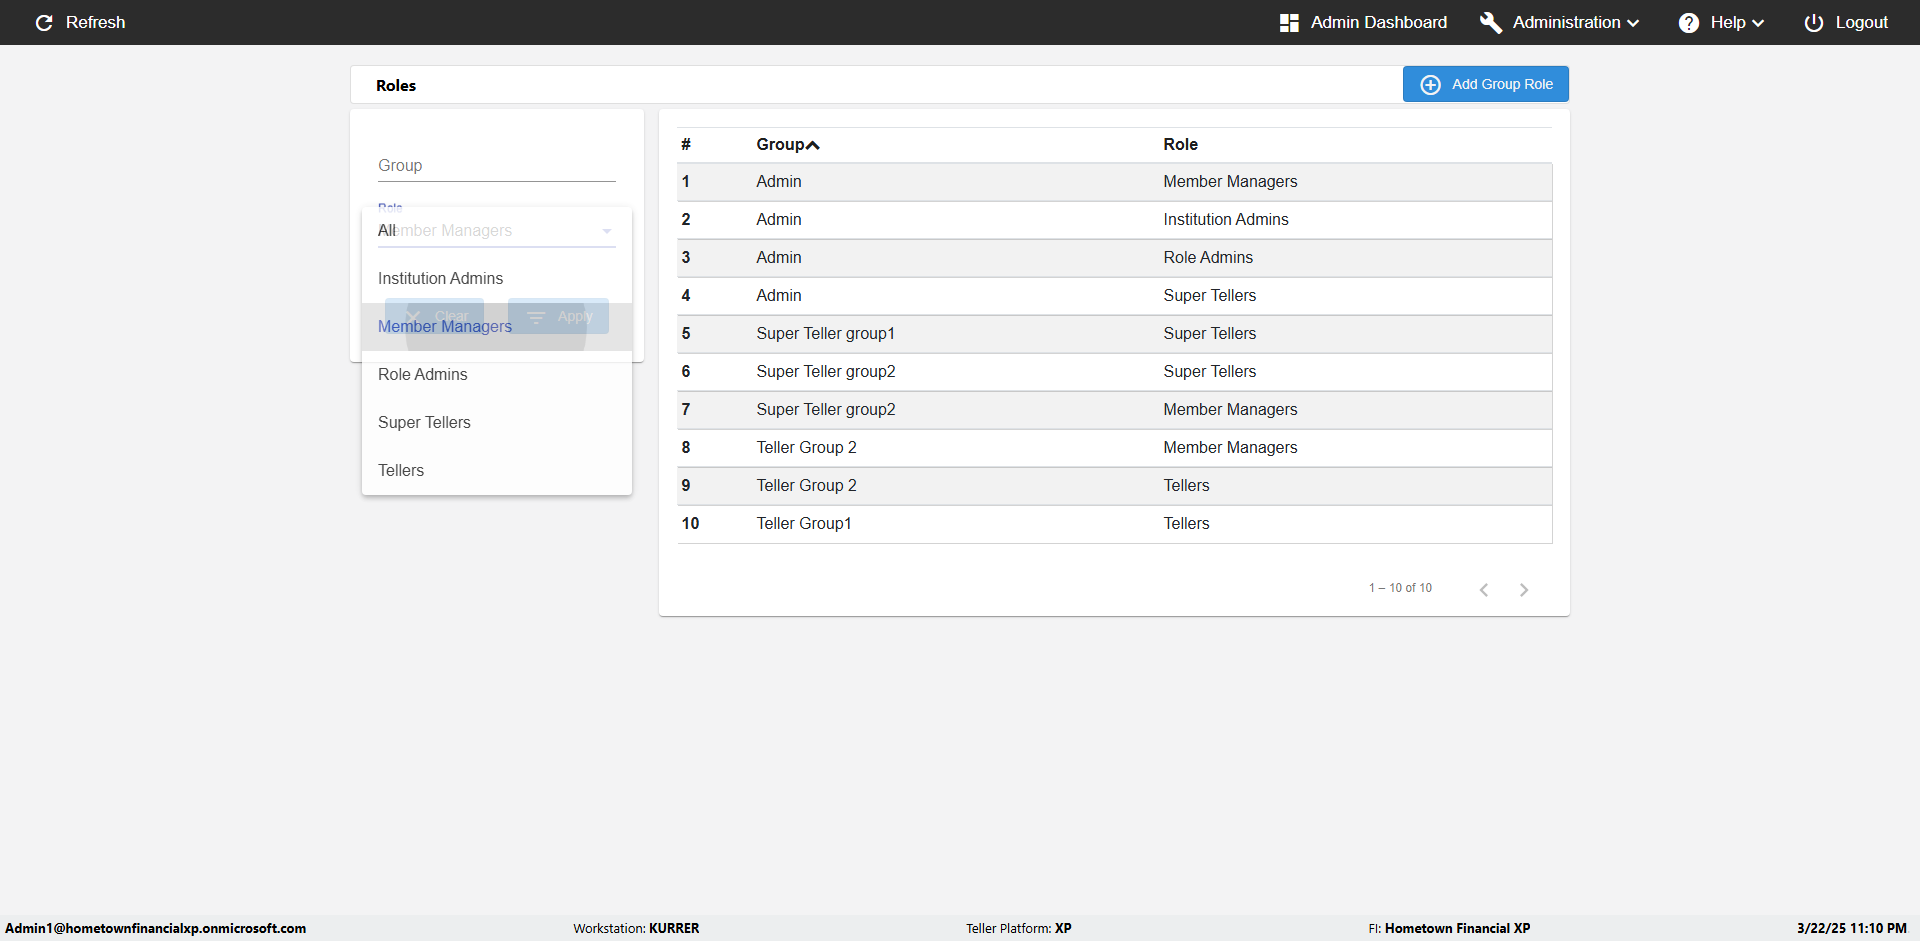Click the Help question mark icon

(x=1689, y=22)
